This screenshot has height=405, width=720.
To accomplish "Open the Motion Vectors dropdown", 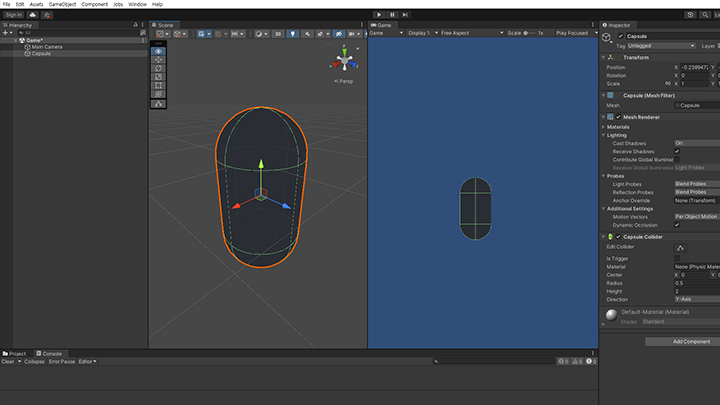I will [x=697, y=217].
